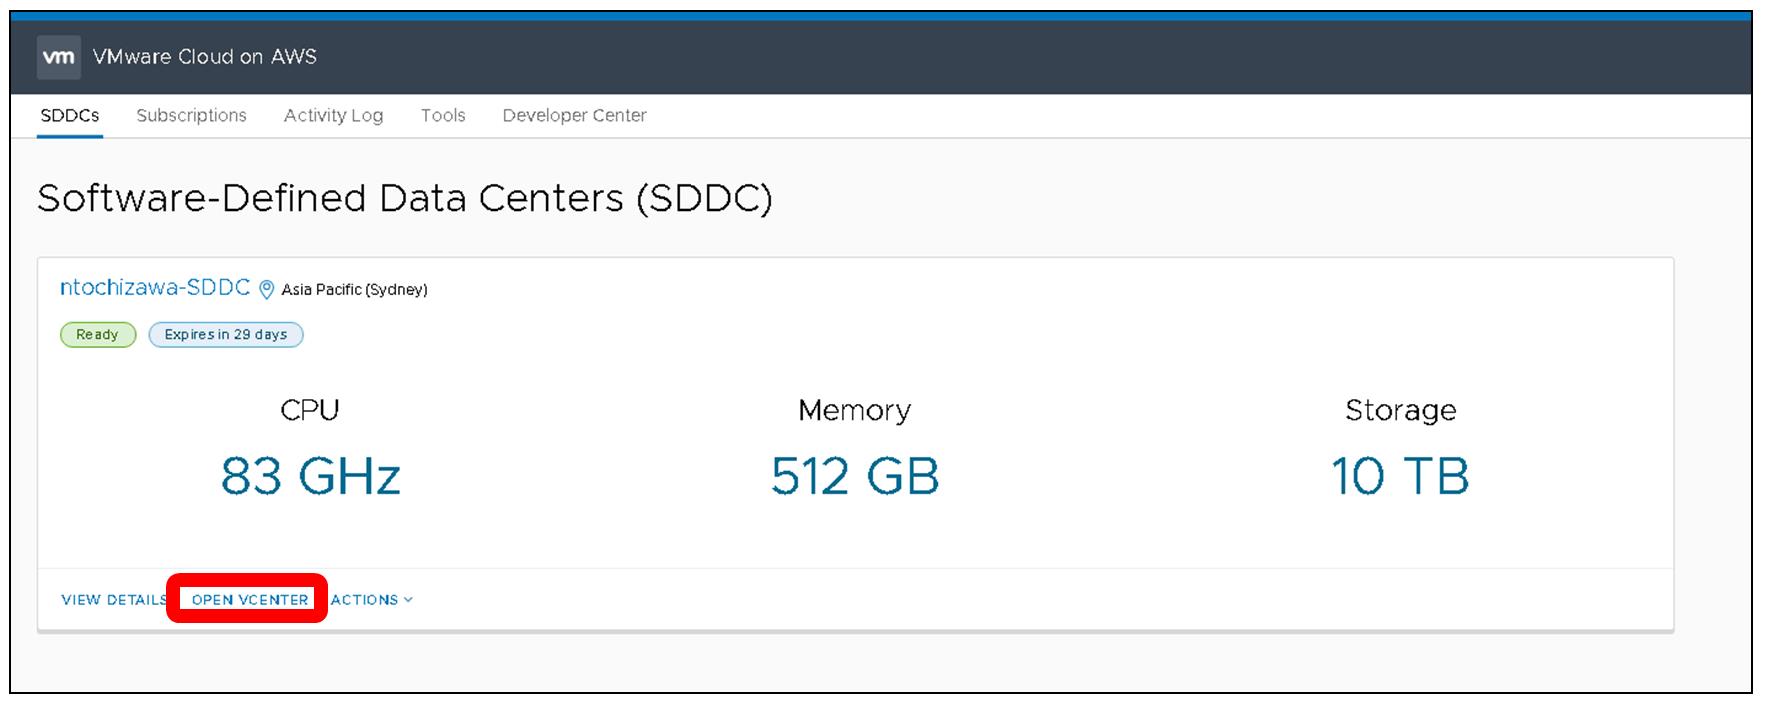1766x702 pixels.
Task: Click the Software-Defined Data Centers heading
Action: pos(404,199)
